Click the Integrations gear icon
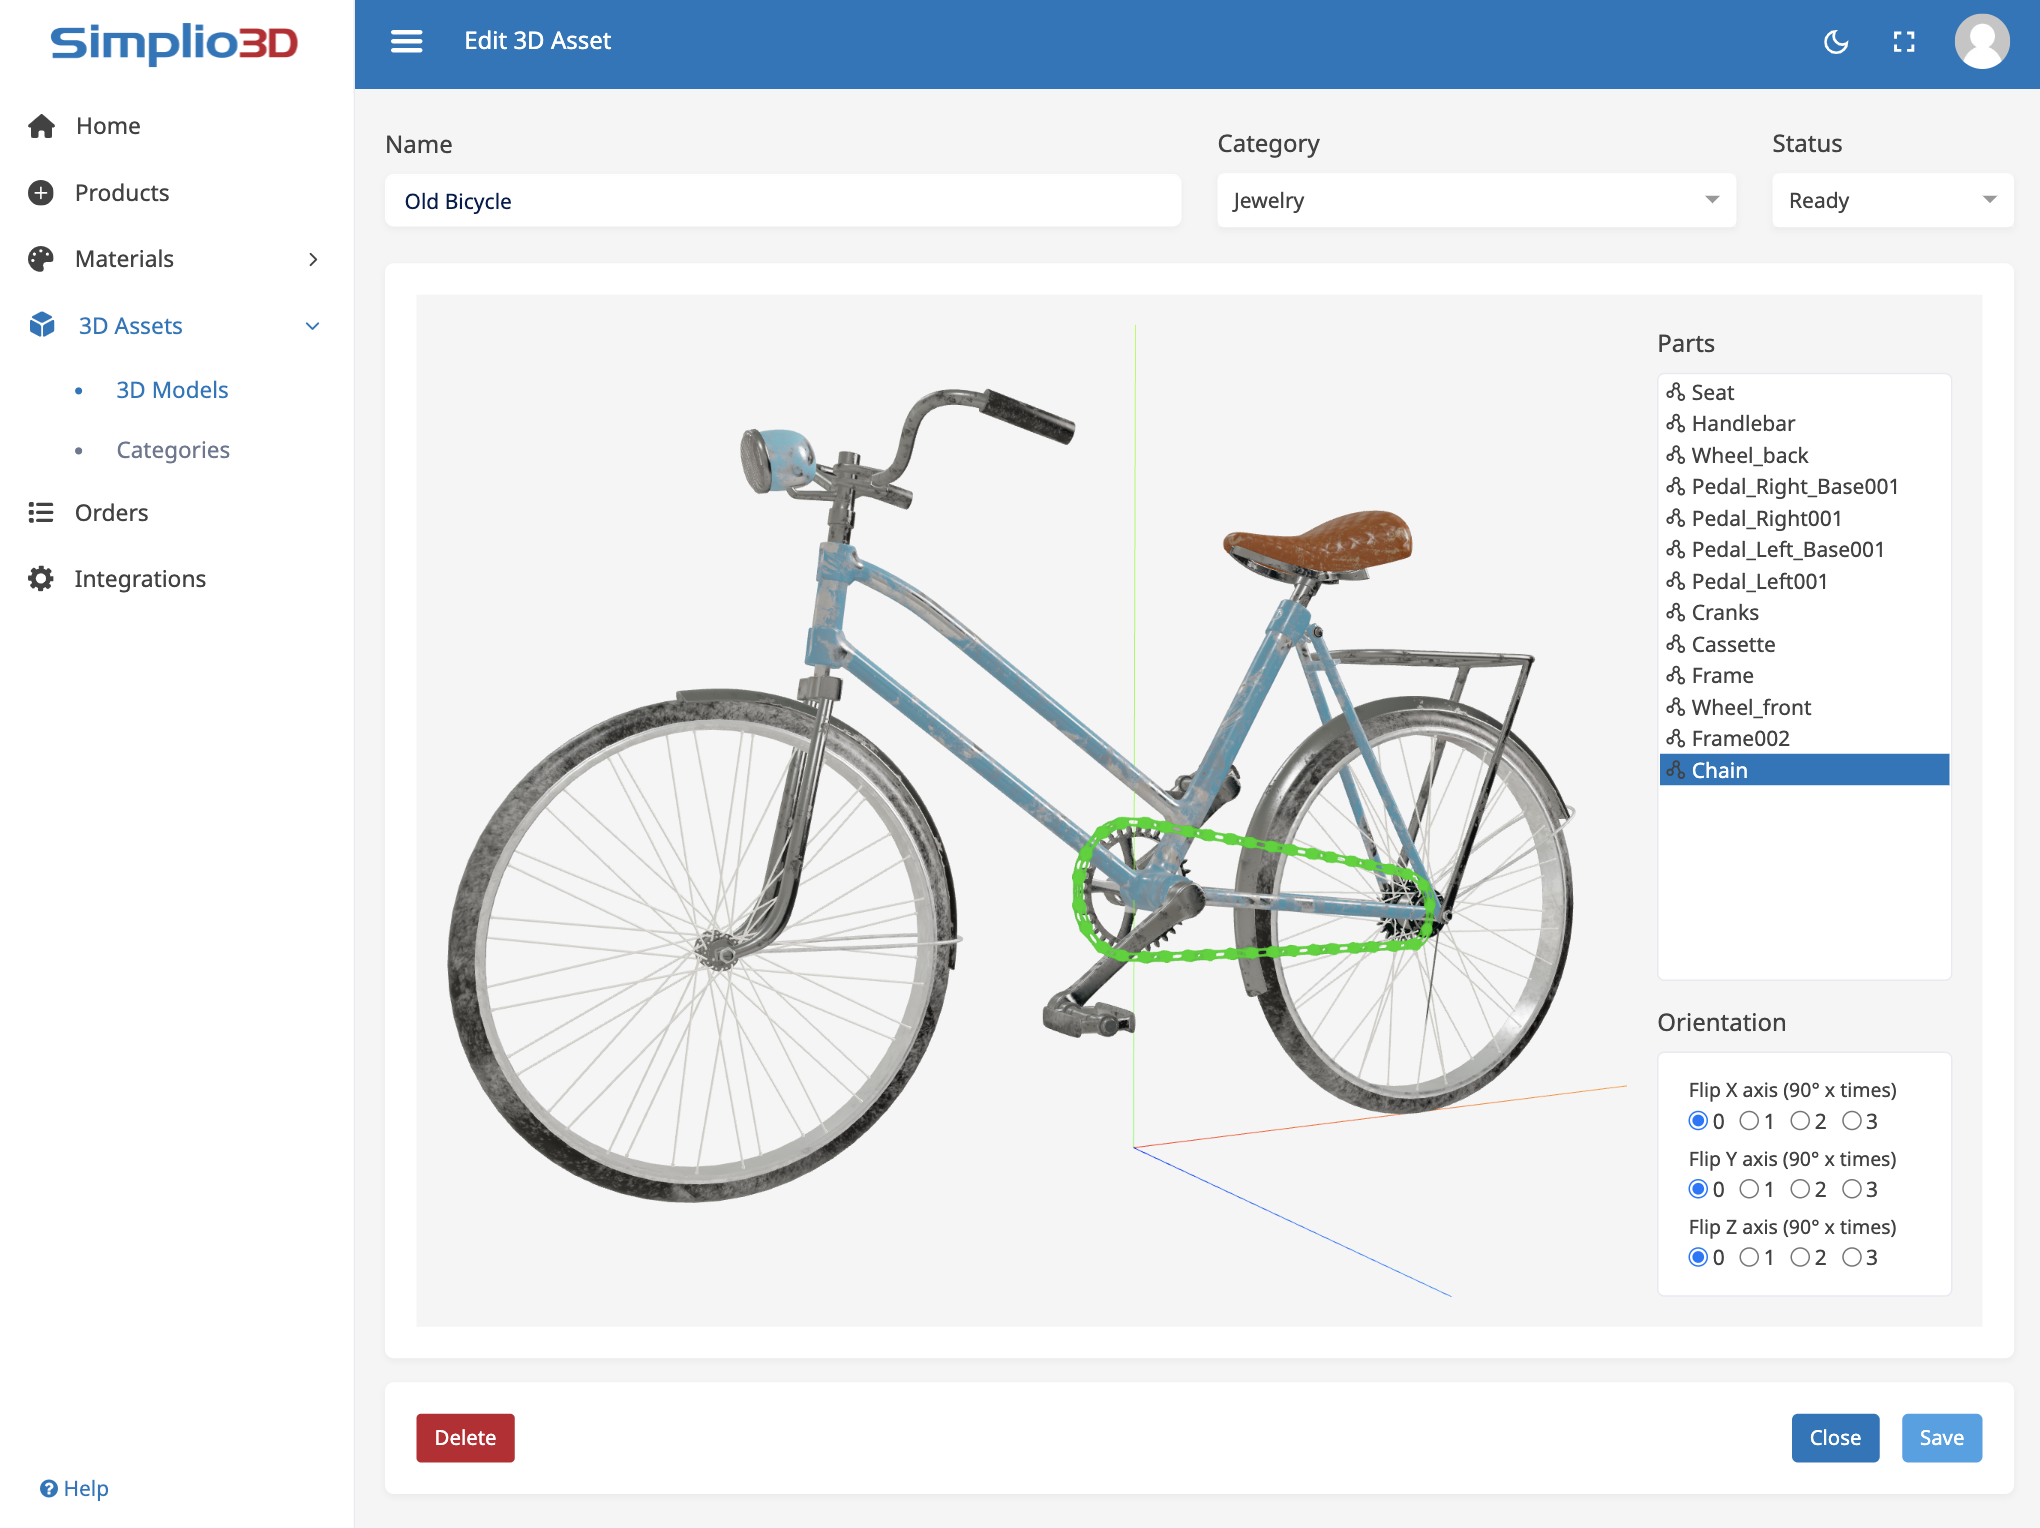Viewport: 2040px width, 1528px height. coord(41,579)
